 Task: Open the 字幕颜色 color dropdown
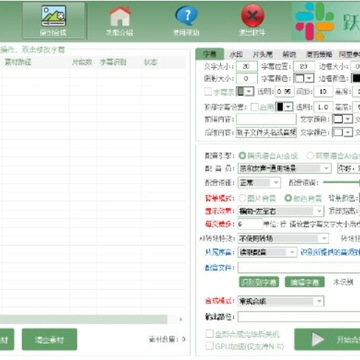tap(305, 79)
